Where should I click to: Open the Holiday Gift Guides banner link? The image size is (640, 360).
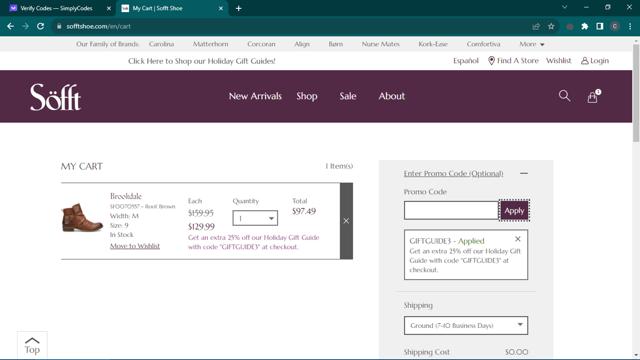pos(202,61)
